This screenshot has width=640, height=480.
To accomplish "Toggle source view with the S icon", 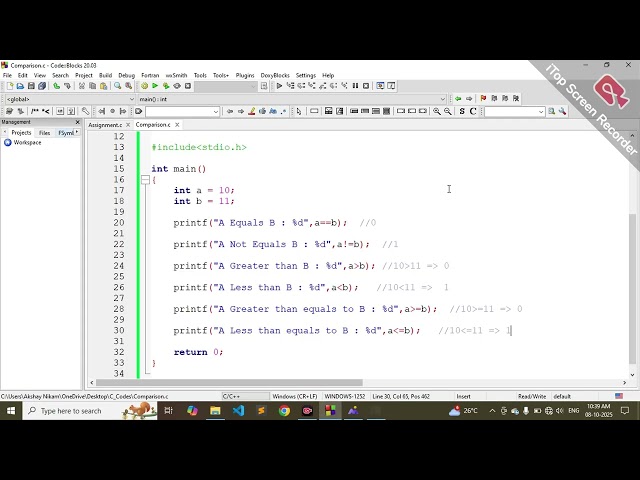I will [462, 111].
